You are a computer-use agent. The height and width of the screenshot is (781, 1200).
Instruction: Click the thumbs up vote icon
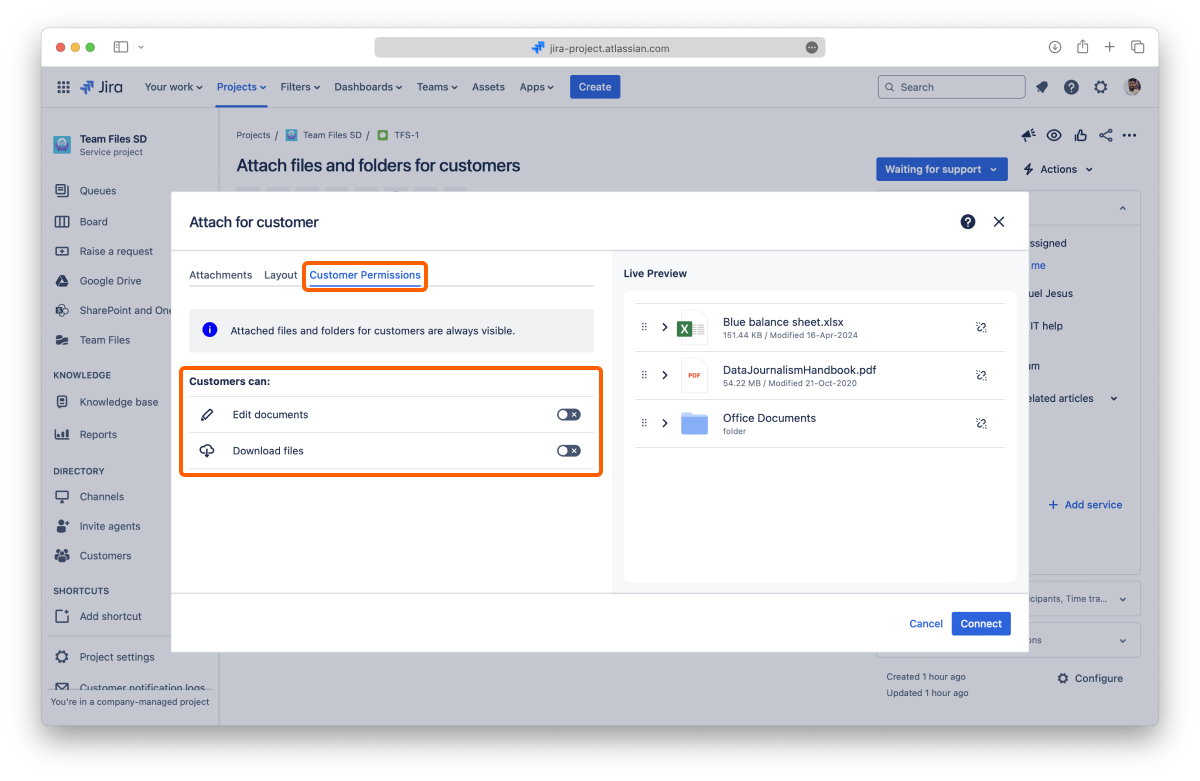(1080, 136)
